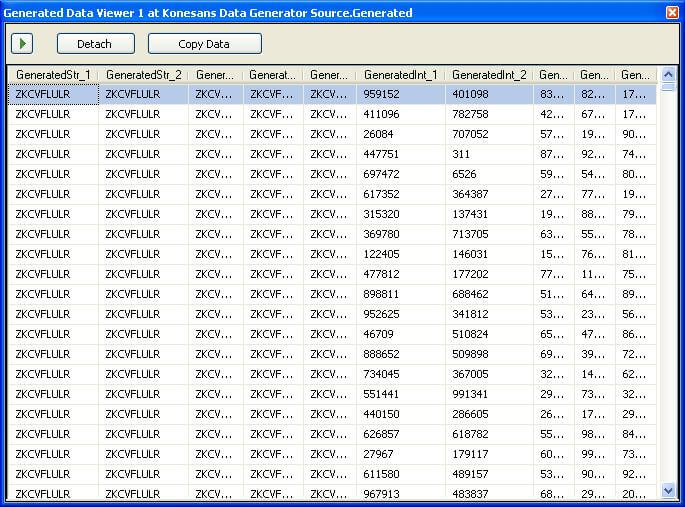Click the scrollbar down arrow

click(668, 490)
